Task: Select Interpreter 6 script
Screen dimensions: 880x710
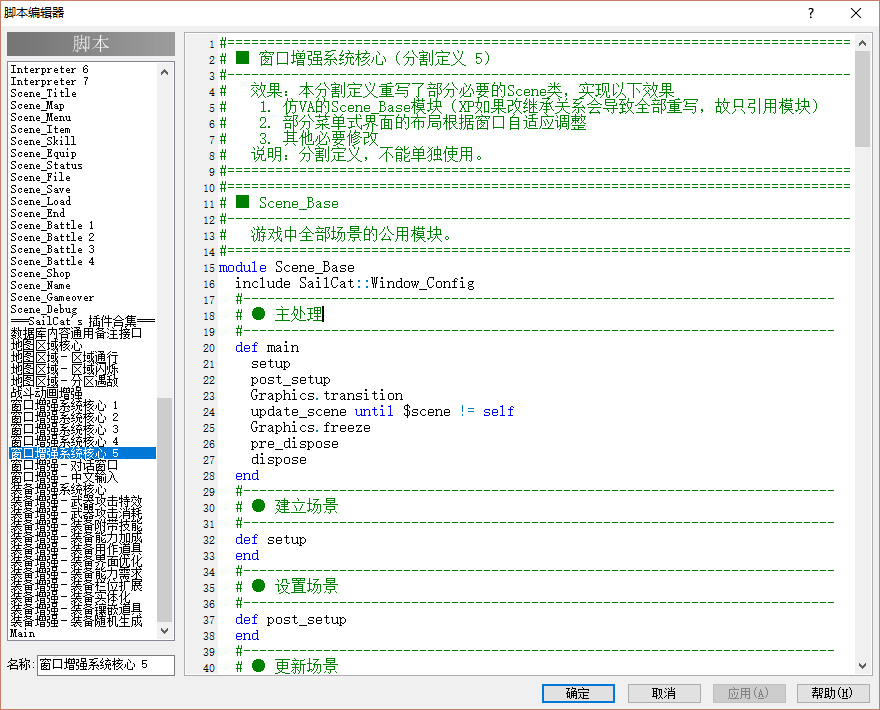Action: point(49,70)
